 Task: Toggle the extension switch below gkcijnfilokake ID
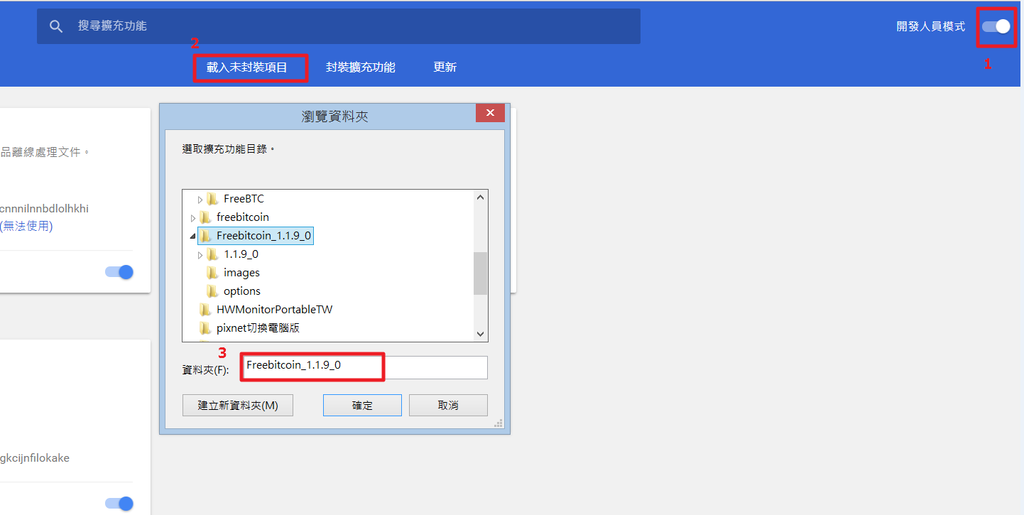pyautogui.click(x=120, y=503)
